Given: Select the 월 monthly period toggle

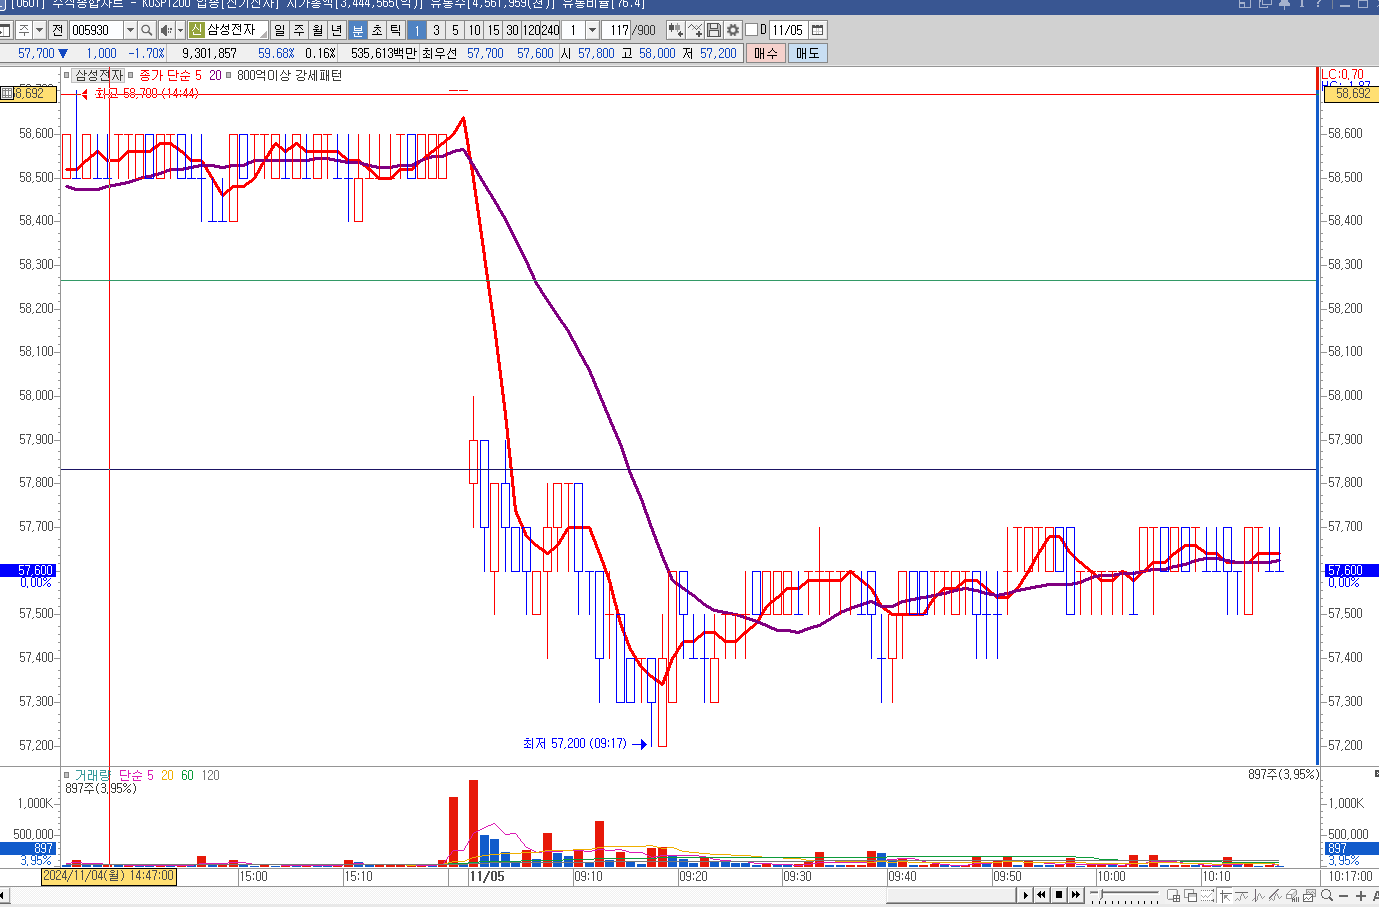Looking at the screenshot, I should [x=317, y=30].
